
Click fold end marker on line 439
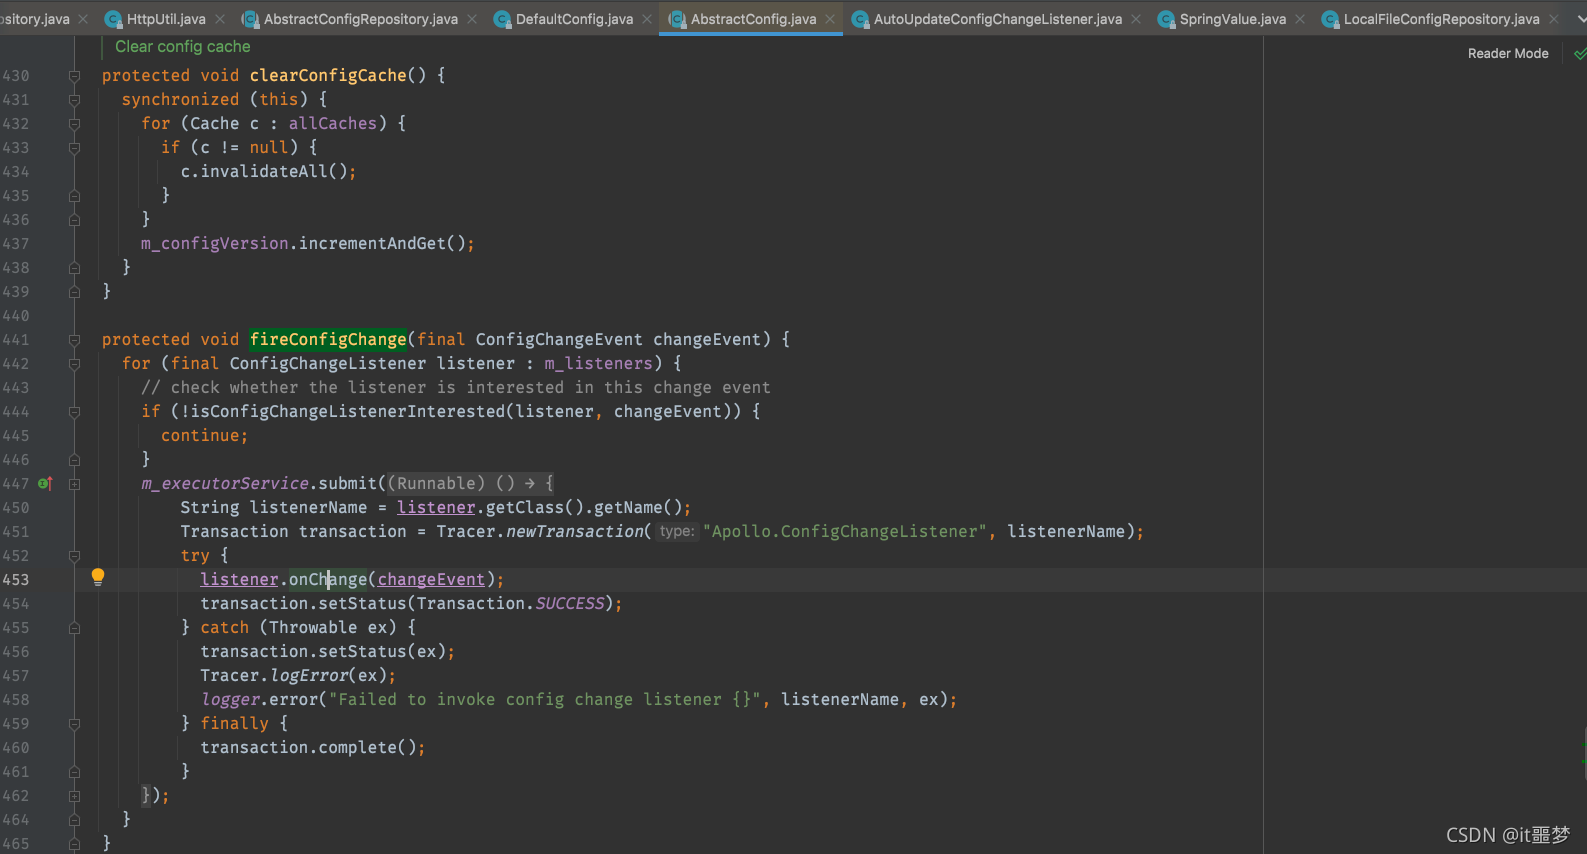(x=74, y=292)
